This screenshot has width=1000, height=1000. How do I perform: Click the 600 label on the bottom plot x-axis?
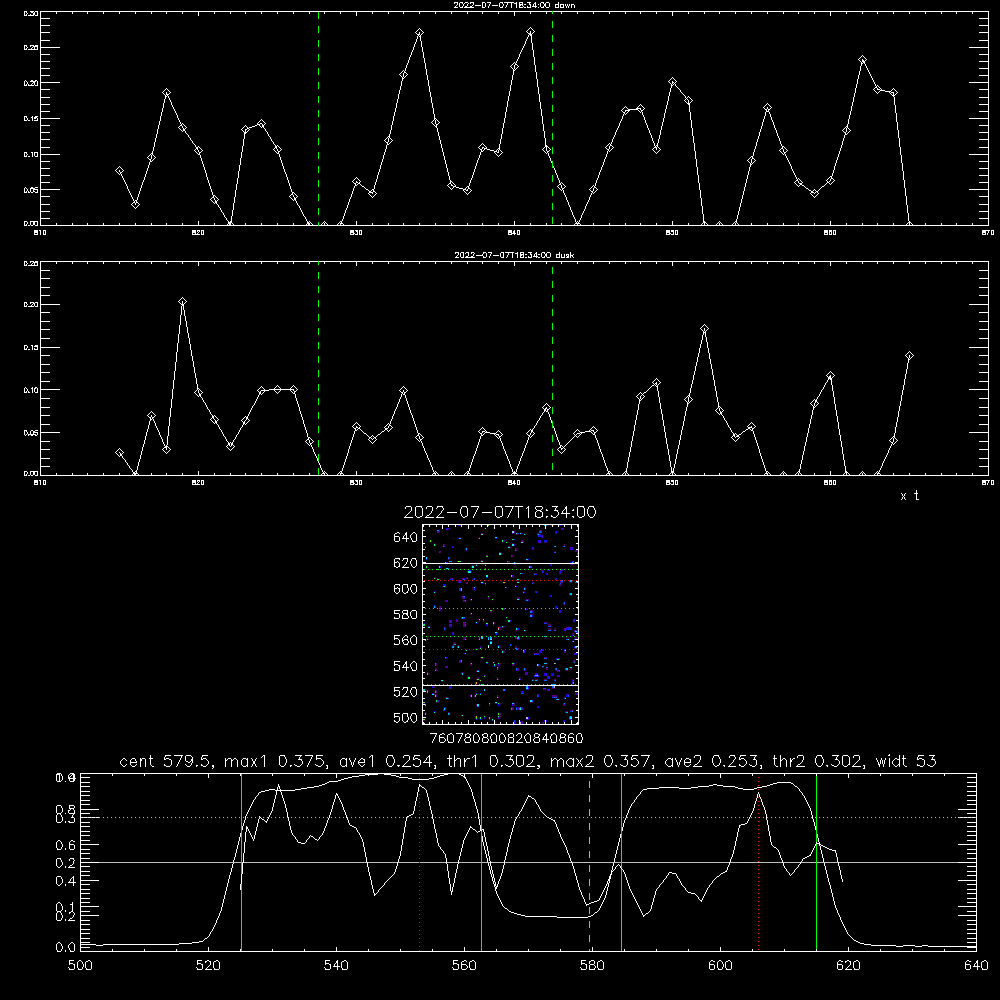pos(721,966)
